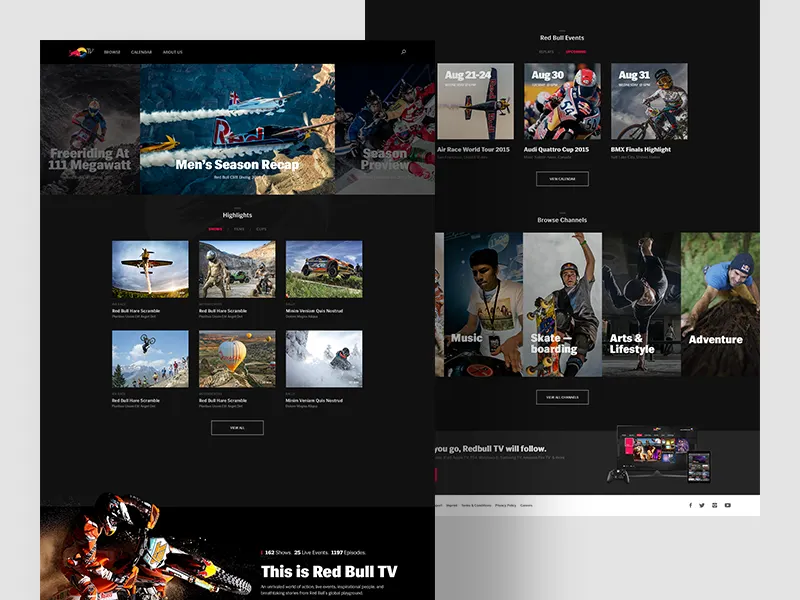Open the Music channel tile
Screen dimensions: 800x600
tap(483, 305)
